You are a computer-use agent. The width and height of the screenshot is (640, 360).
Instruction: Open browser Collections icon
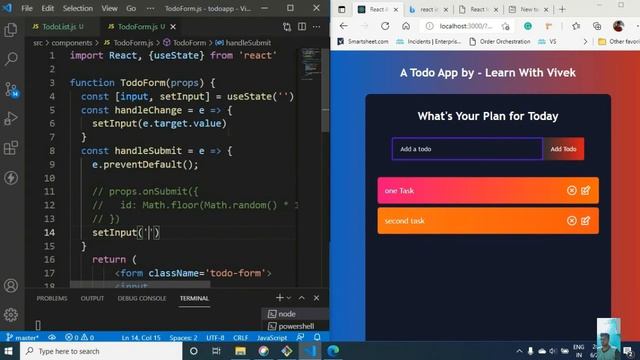click(597, 26)
